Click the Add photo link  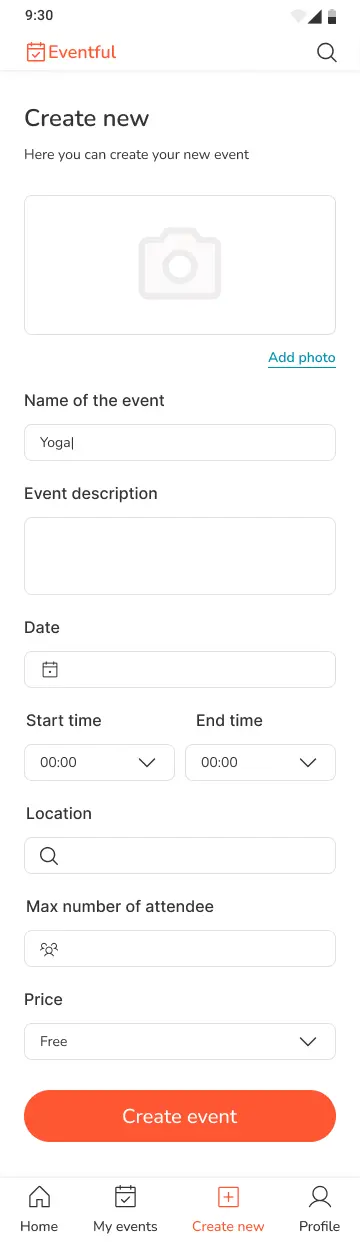tap(302, 358)
